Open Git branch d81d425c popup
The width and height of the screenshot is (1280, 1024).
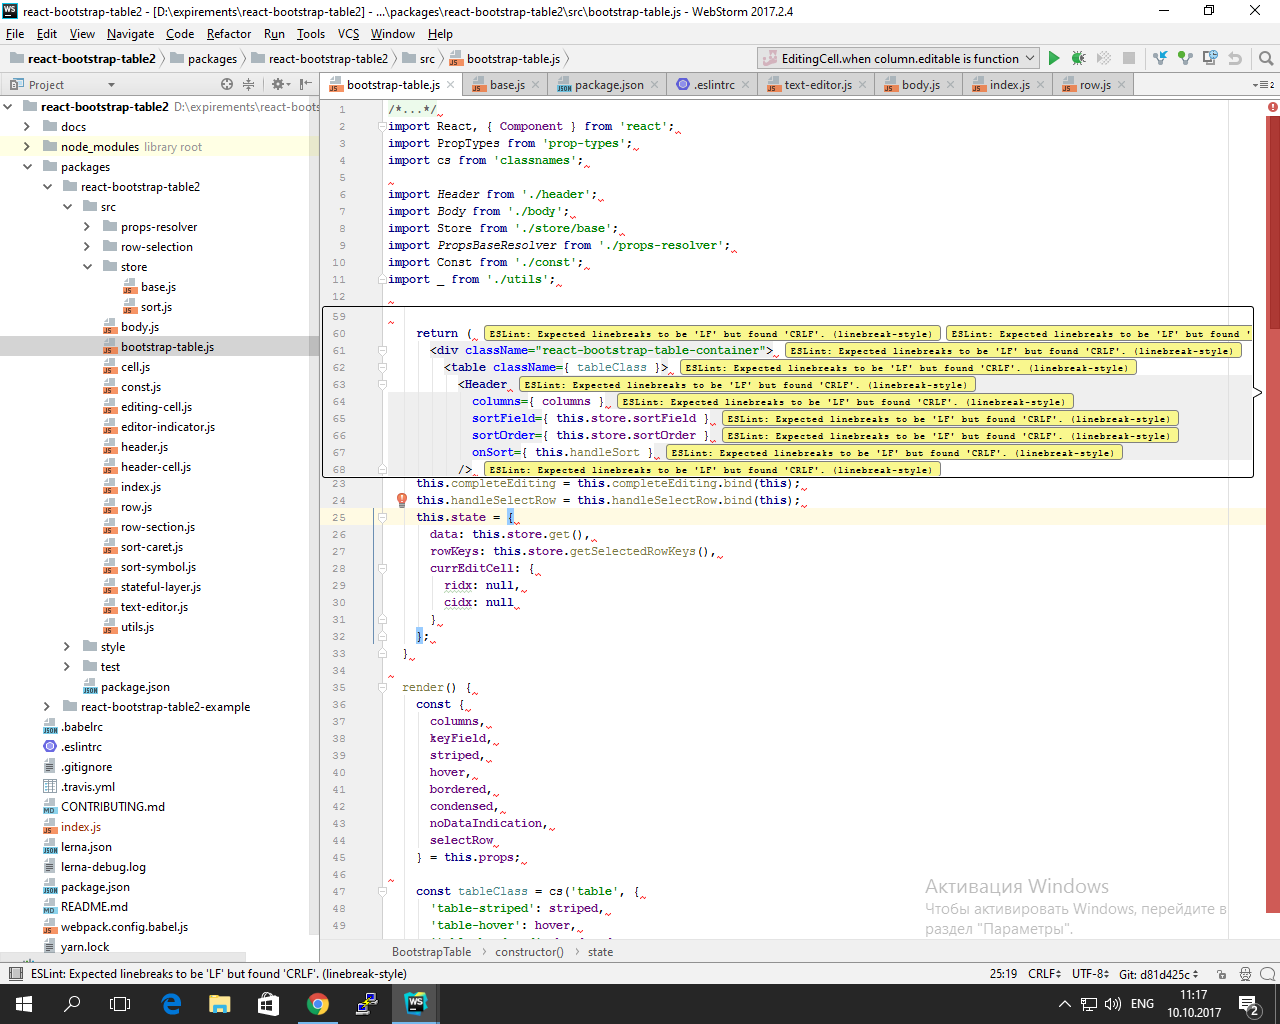pos(1159,974)
